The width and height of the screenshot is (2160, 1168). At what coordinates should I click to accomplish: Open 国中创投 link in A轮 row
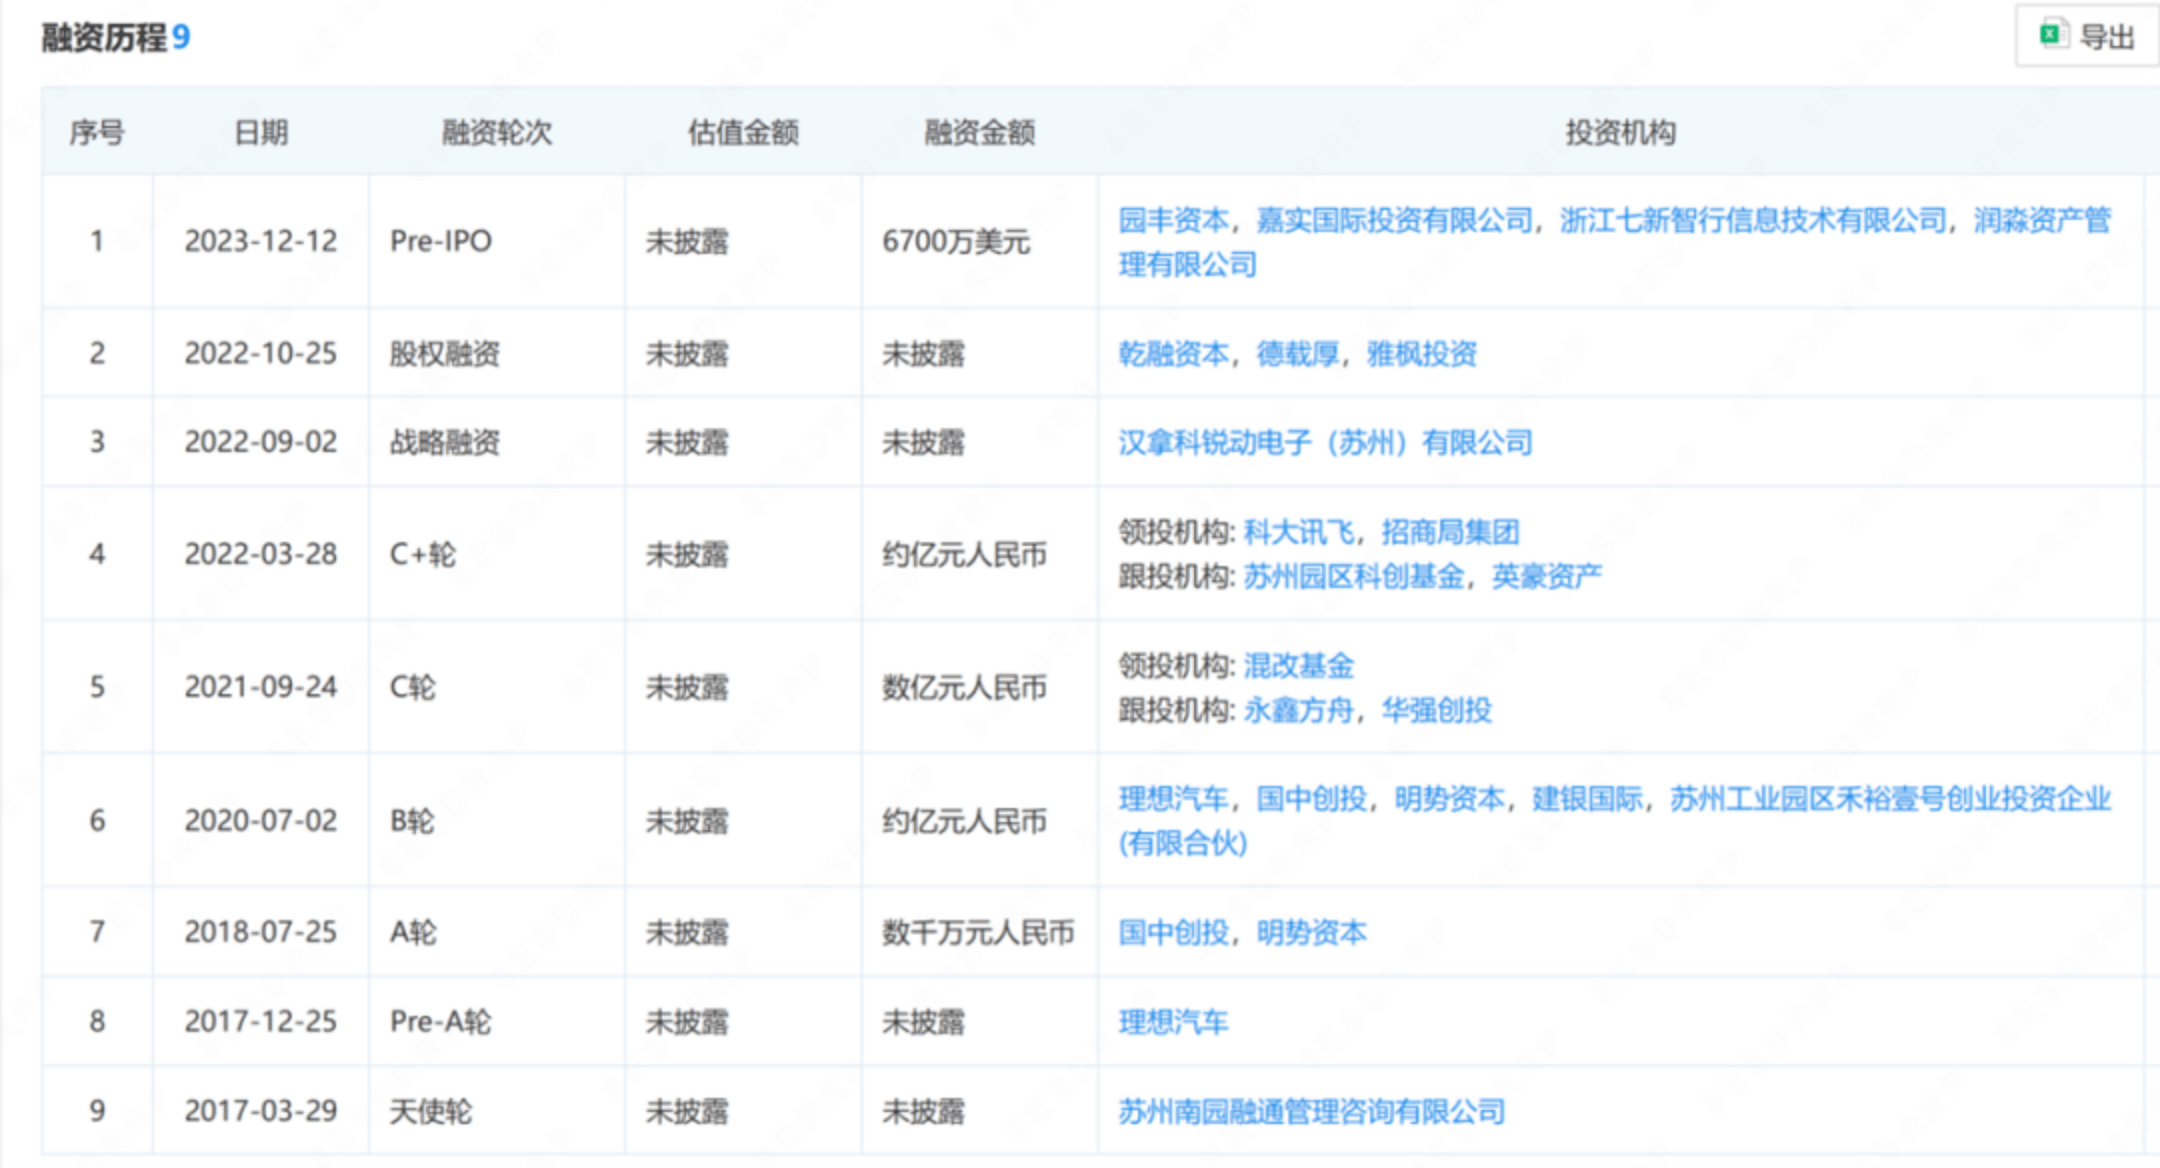1173,932
